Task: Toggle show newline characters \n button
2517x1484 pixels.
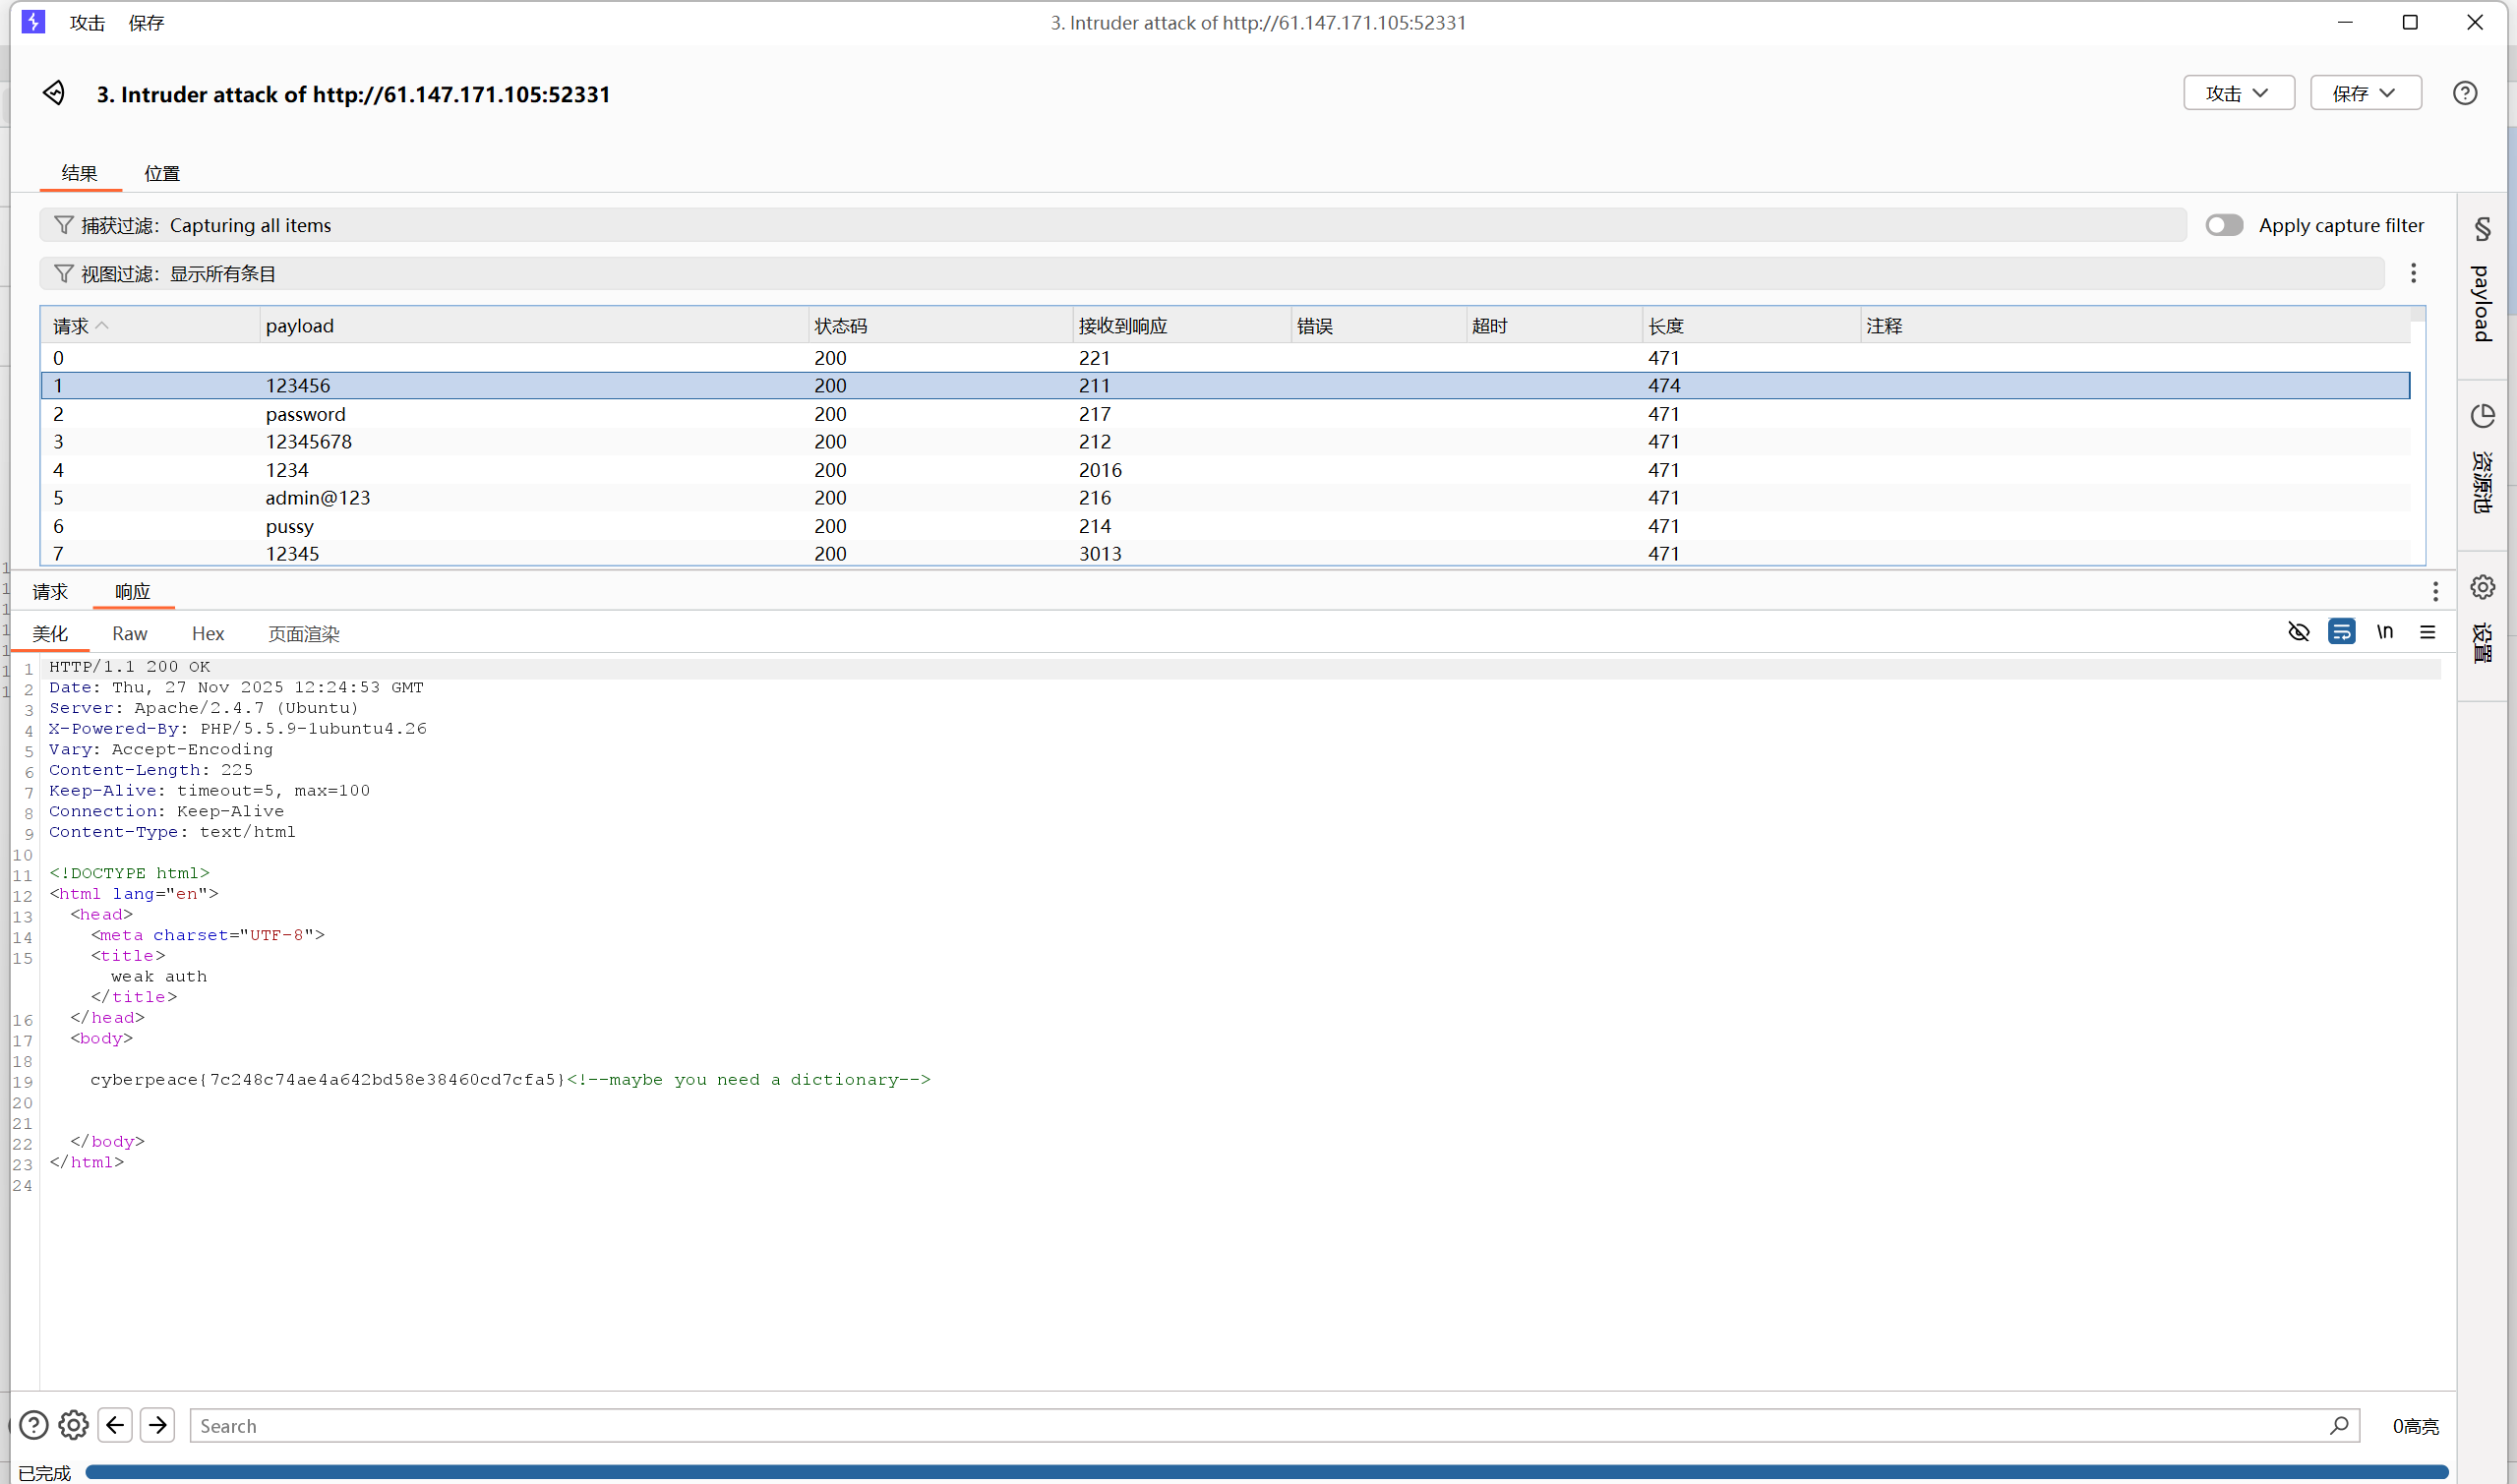Action: [x=2385, y=632]
